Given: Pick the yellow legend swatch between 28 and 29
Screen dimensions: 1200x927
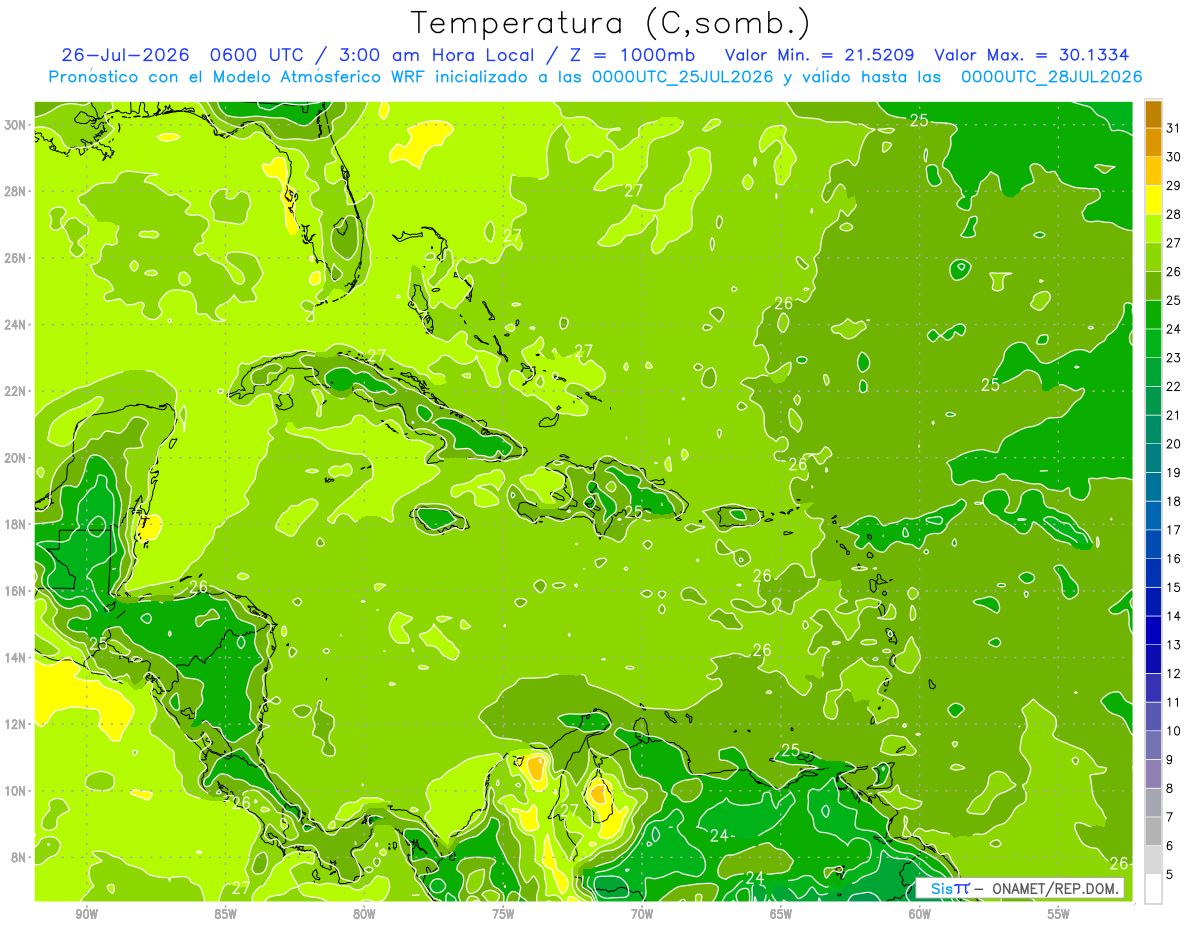Looking at the screenshot, I should click(1153, 200).
